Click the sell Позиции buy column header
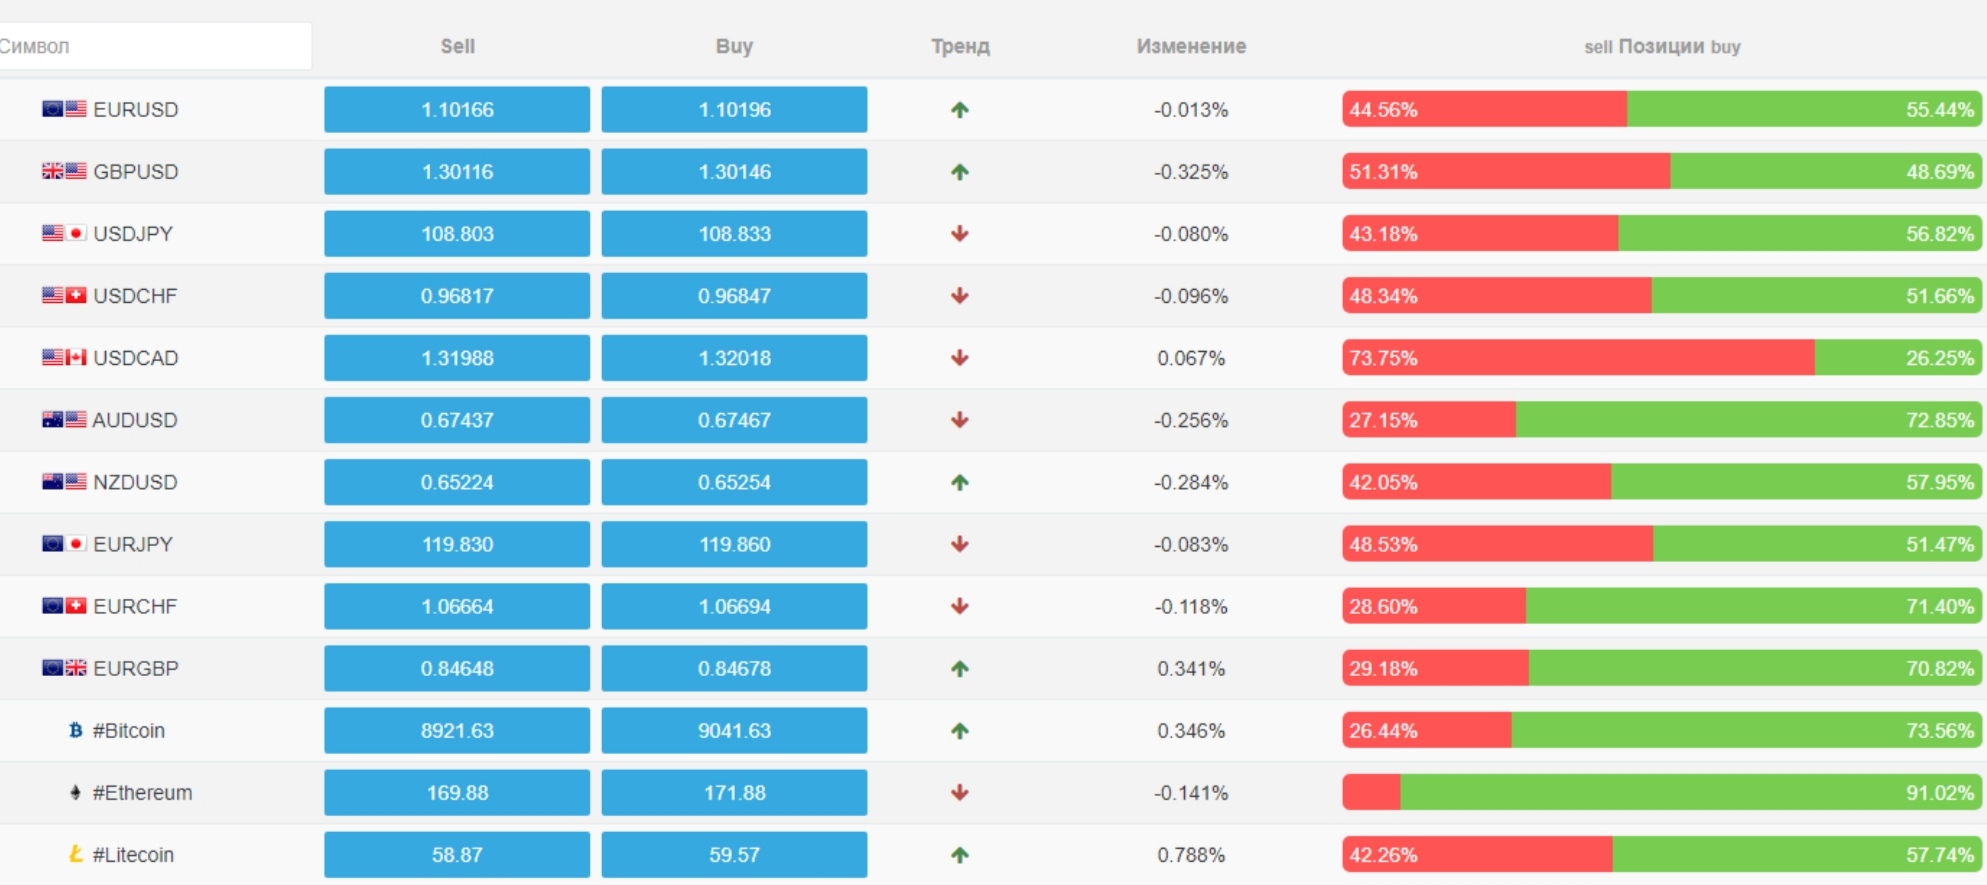1987x885 pixels. (x=1662, y=46)
